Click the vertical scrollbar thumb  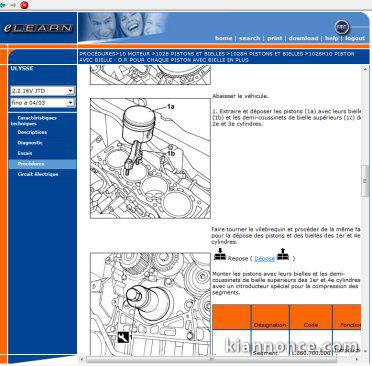tap(365, 180)
